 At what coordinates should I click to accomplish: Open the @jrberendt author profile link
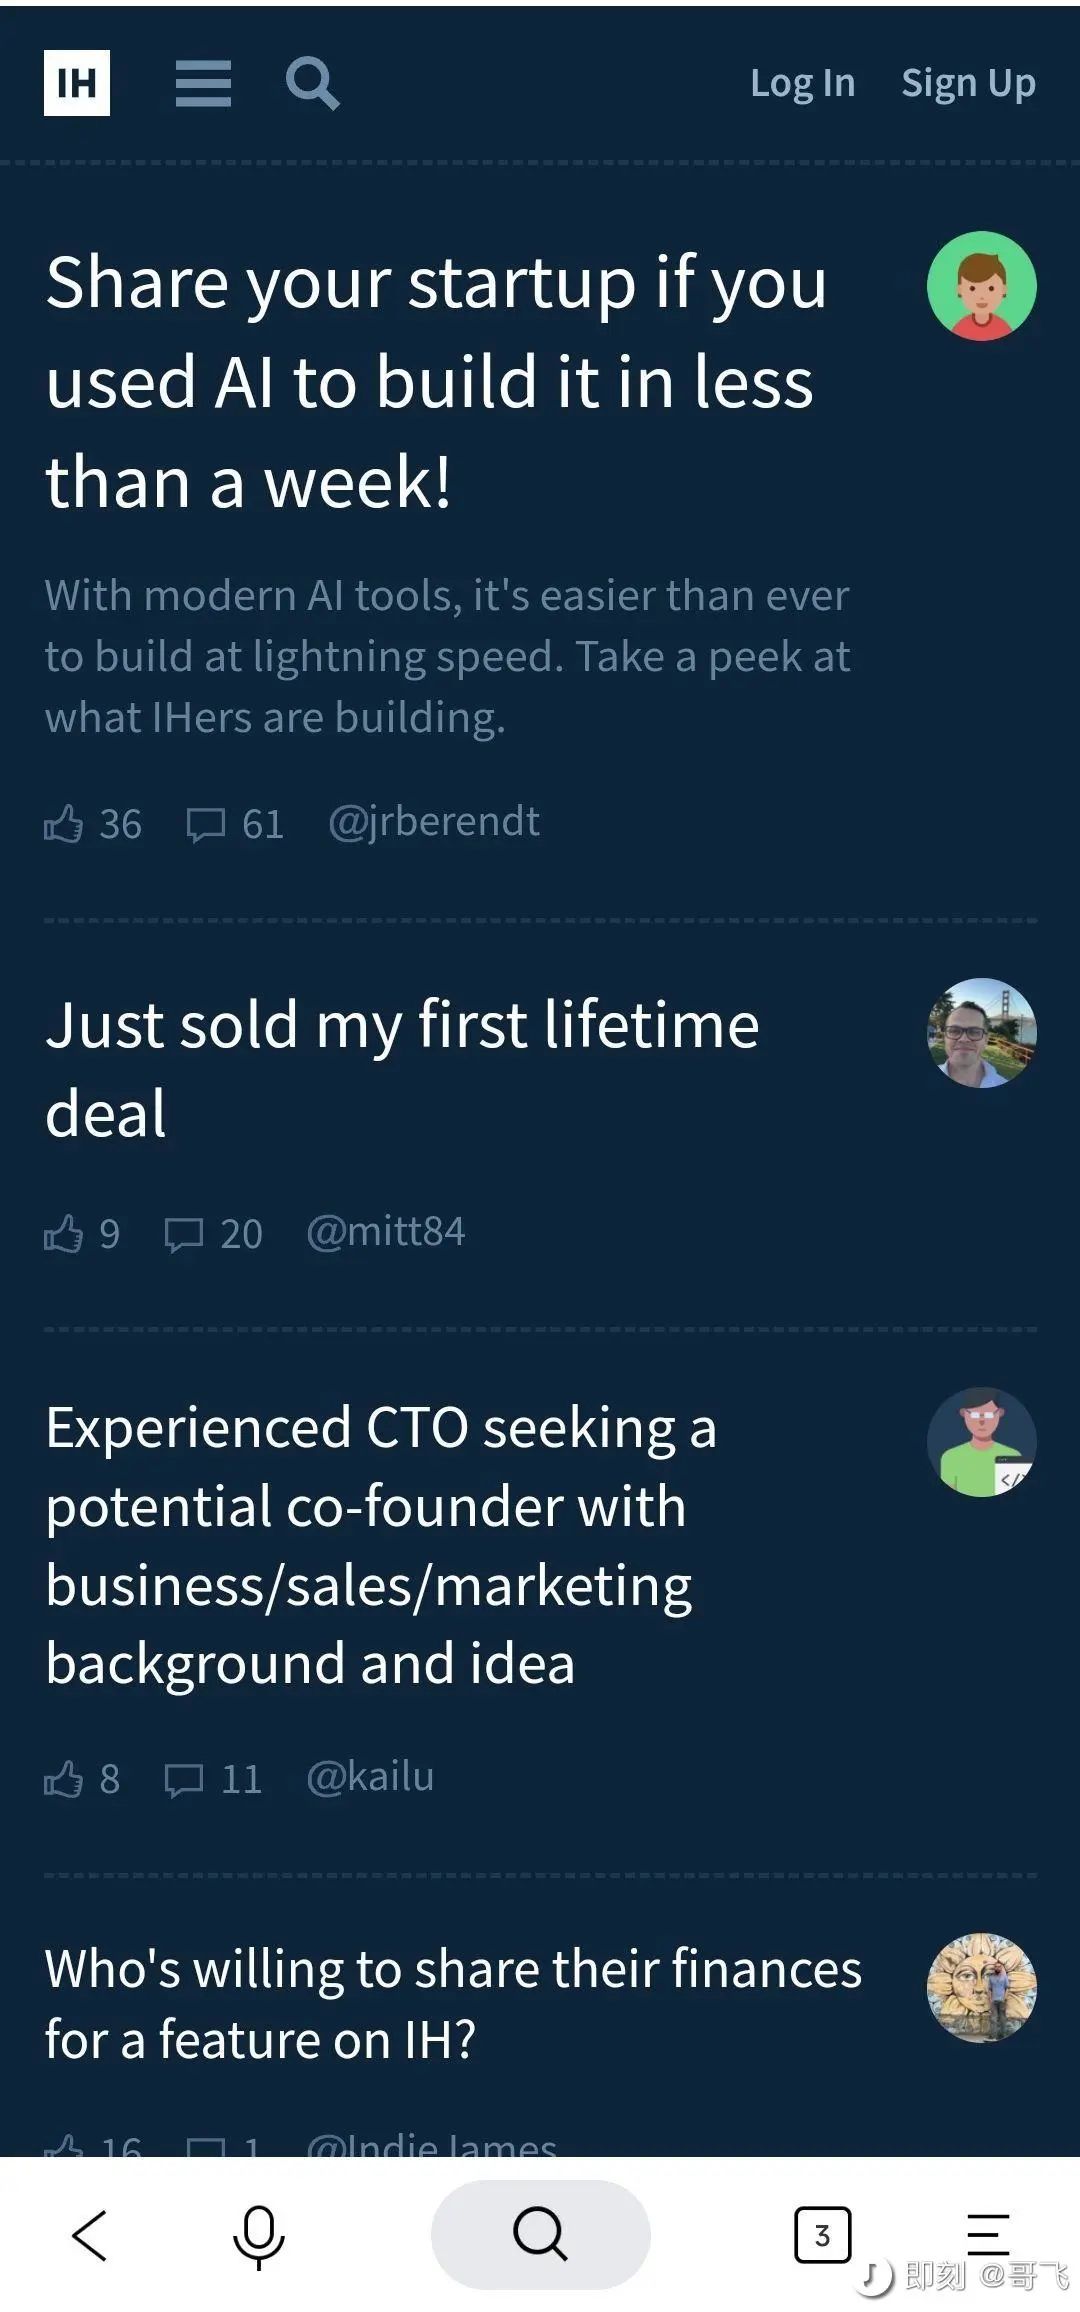434,822
